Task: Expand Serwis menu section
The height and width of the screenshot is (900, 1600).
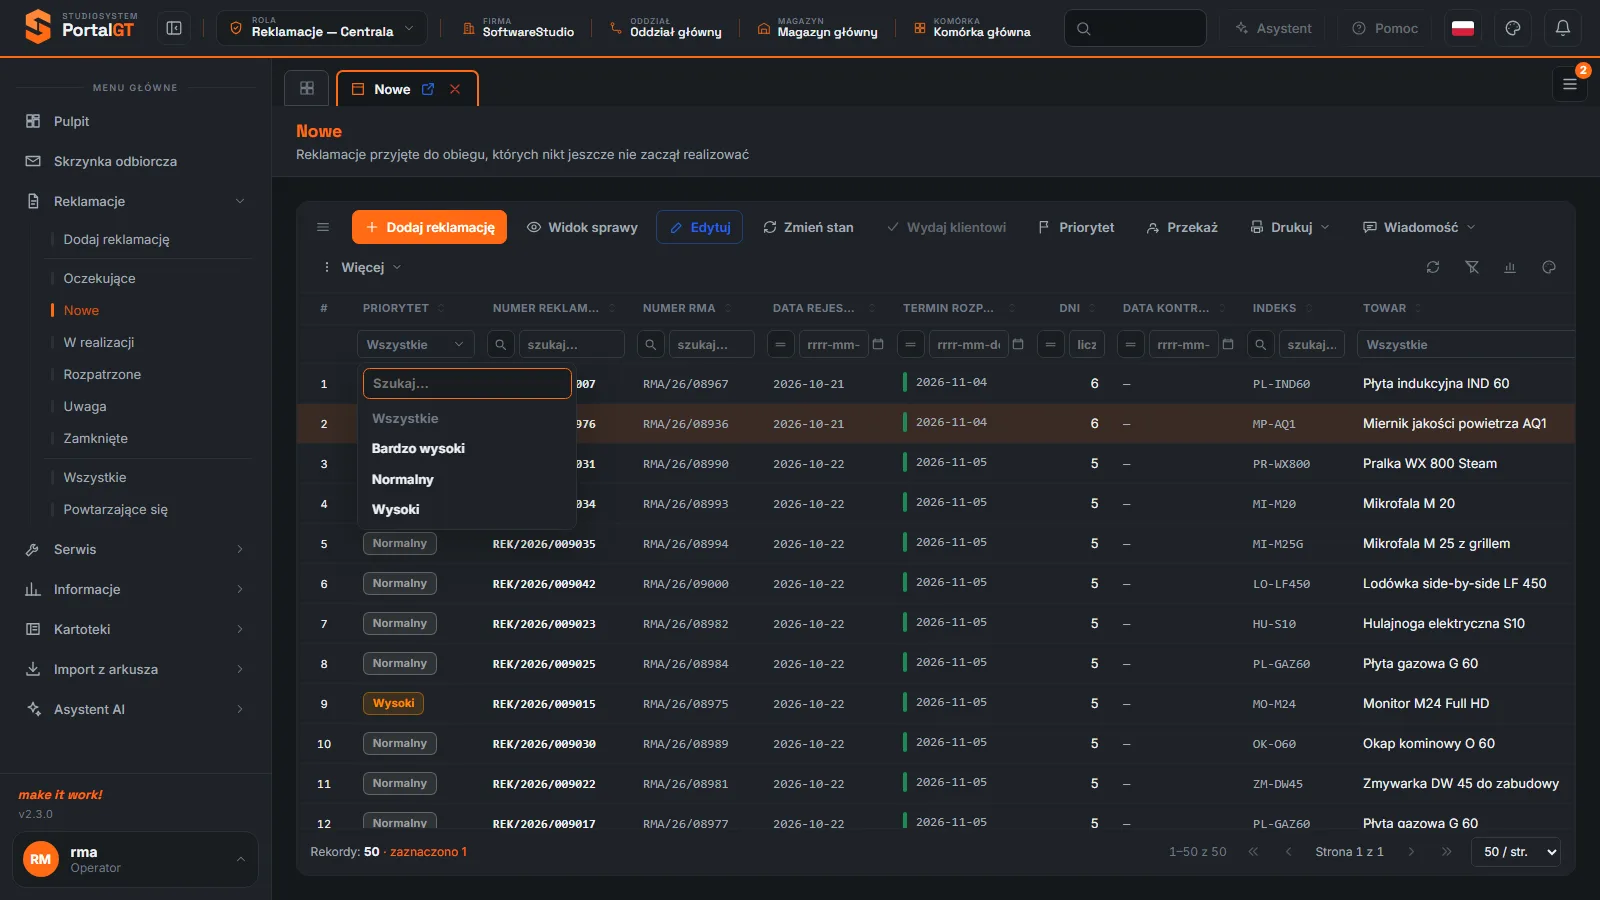Action: pyautogui.click(x=135, y=549)
